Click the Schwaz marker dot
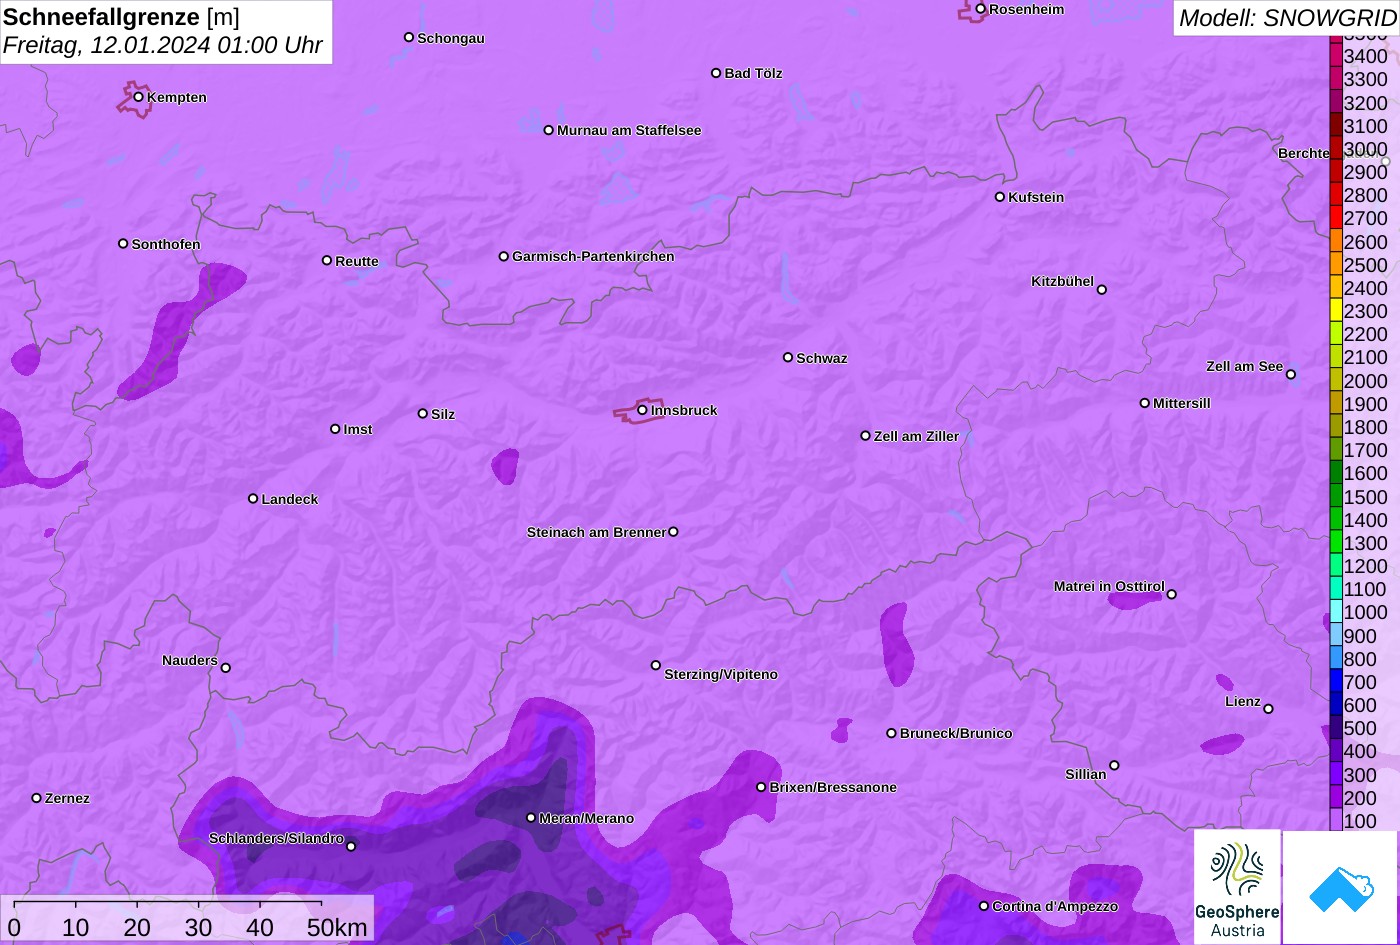The image size is (1400, 945). 788,357
